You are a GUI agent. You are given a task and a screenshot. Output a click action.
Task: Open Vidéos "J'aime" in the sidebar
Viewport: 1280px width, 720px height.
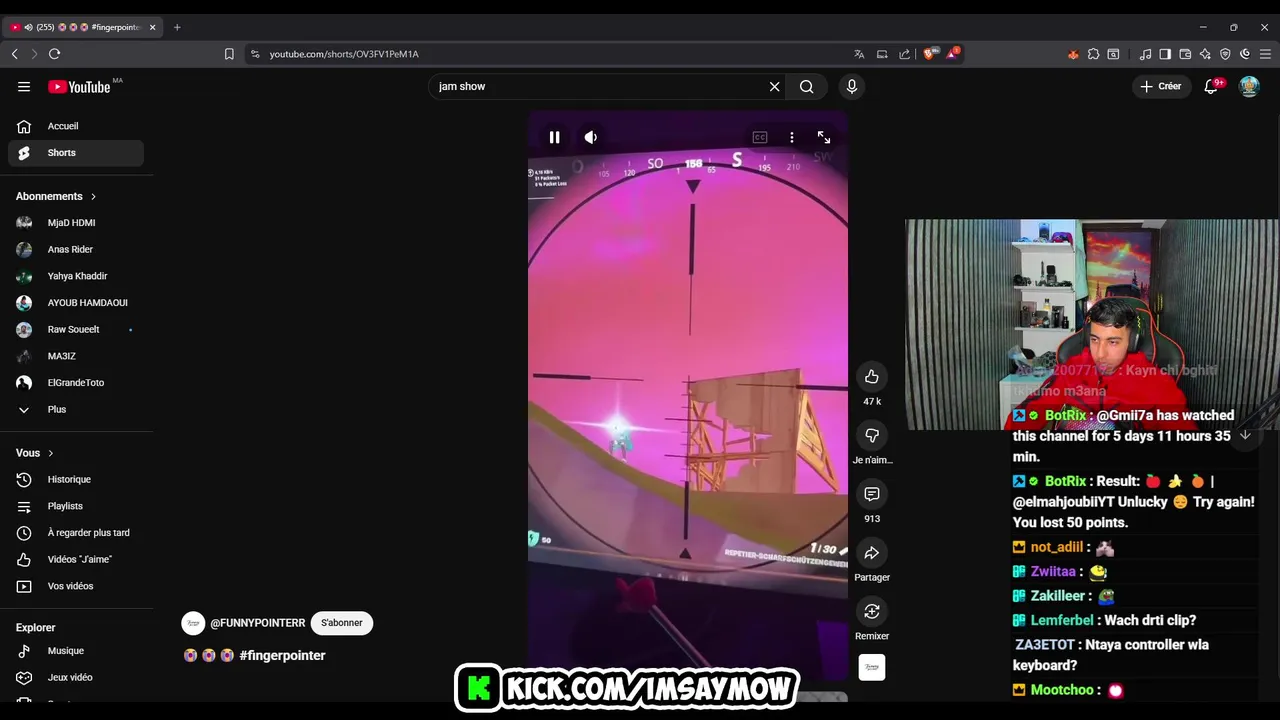[x=76, y=559]
